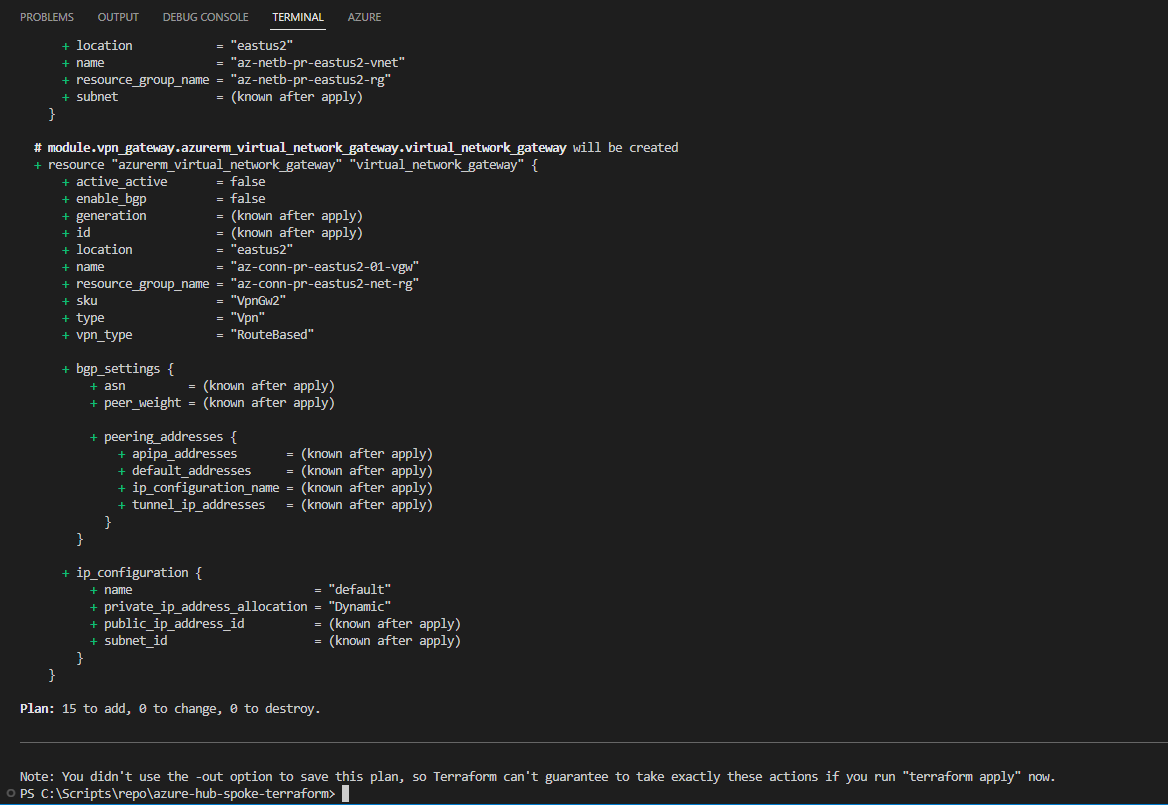The width and height of the screenshot is (1168, 805).
Task: Open the DEBUG CONSOLE tab
Action: [206, 17]
